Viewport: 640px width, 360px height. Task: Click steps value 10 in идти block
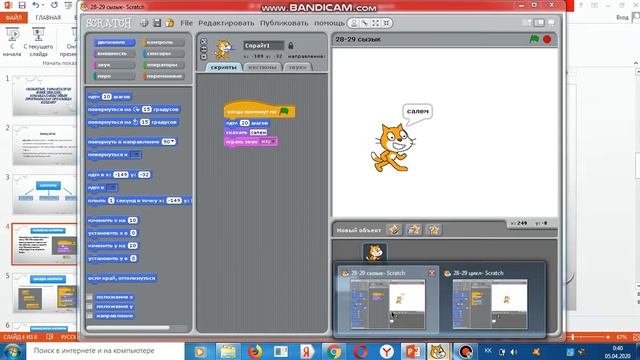(x=107, y=97)
